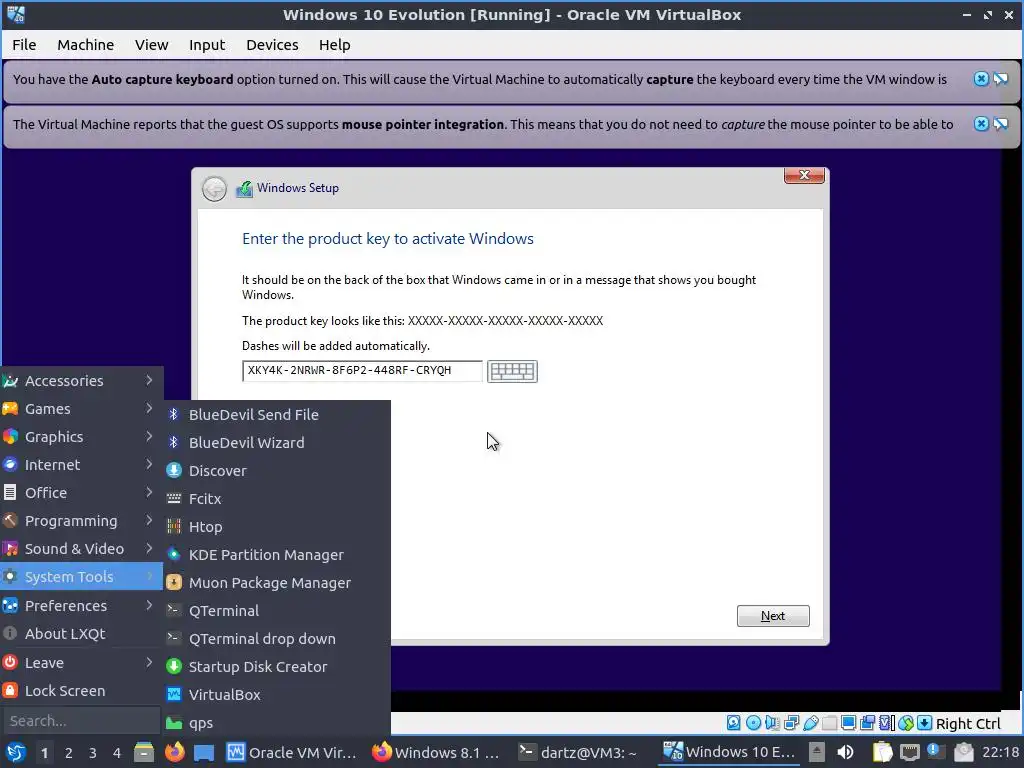Open the display settings status icon

coord(848,723)
